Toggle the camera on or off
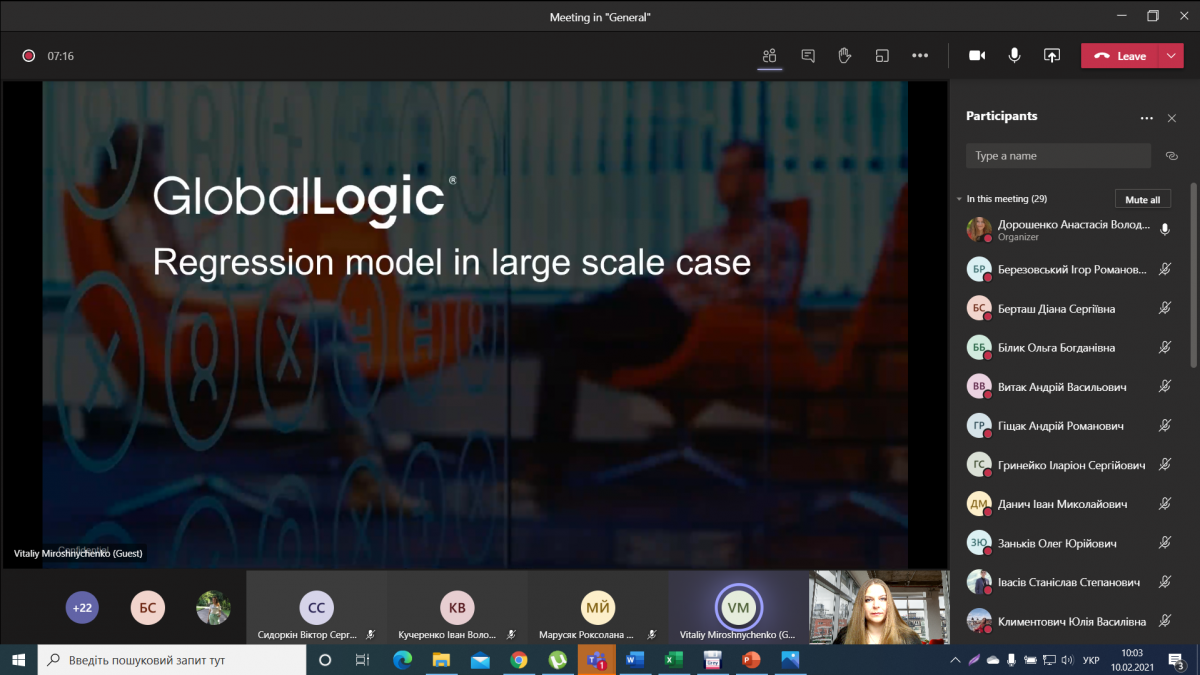Viewport: 1200px width, 675px height. pos(977,56)
